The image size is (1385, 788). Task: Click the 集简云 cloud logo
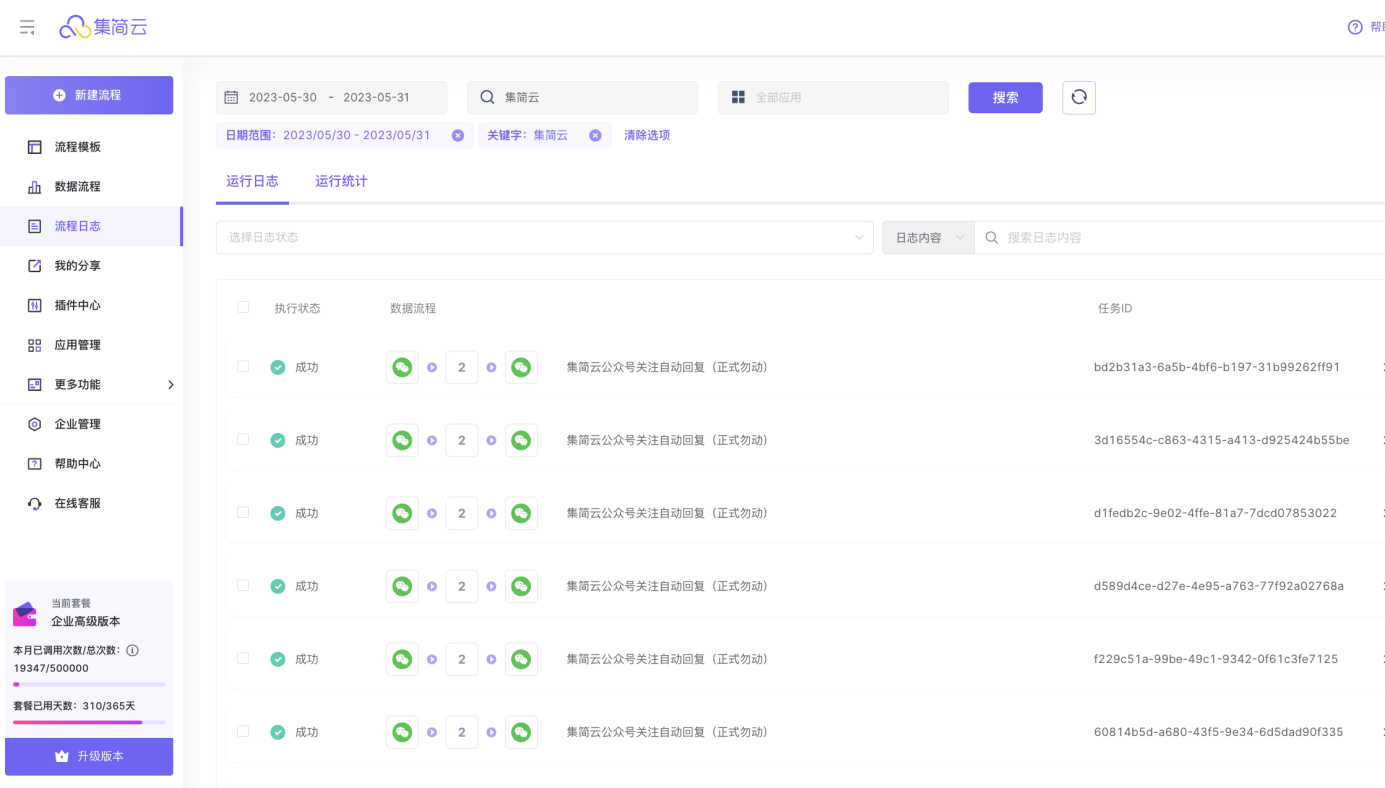pos(103,27)
